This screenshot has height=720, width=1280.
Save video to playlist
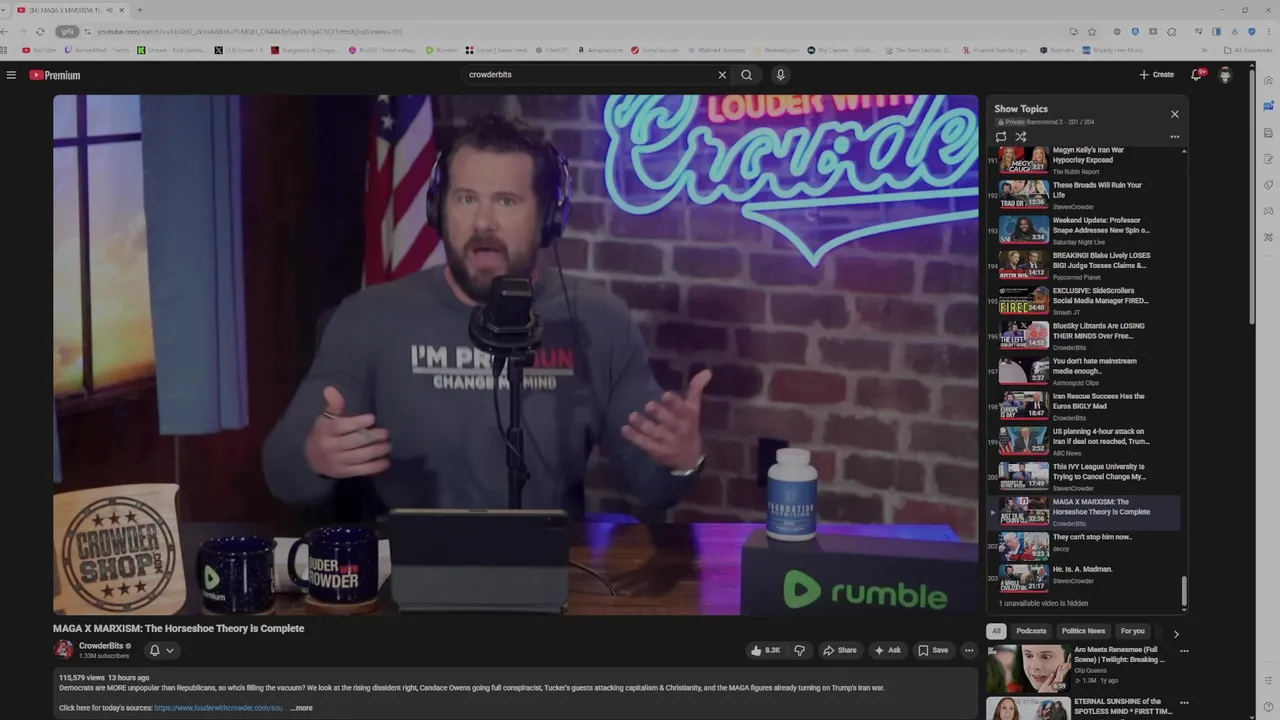coord(933,650)
